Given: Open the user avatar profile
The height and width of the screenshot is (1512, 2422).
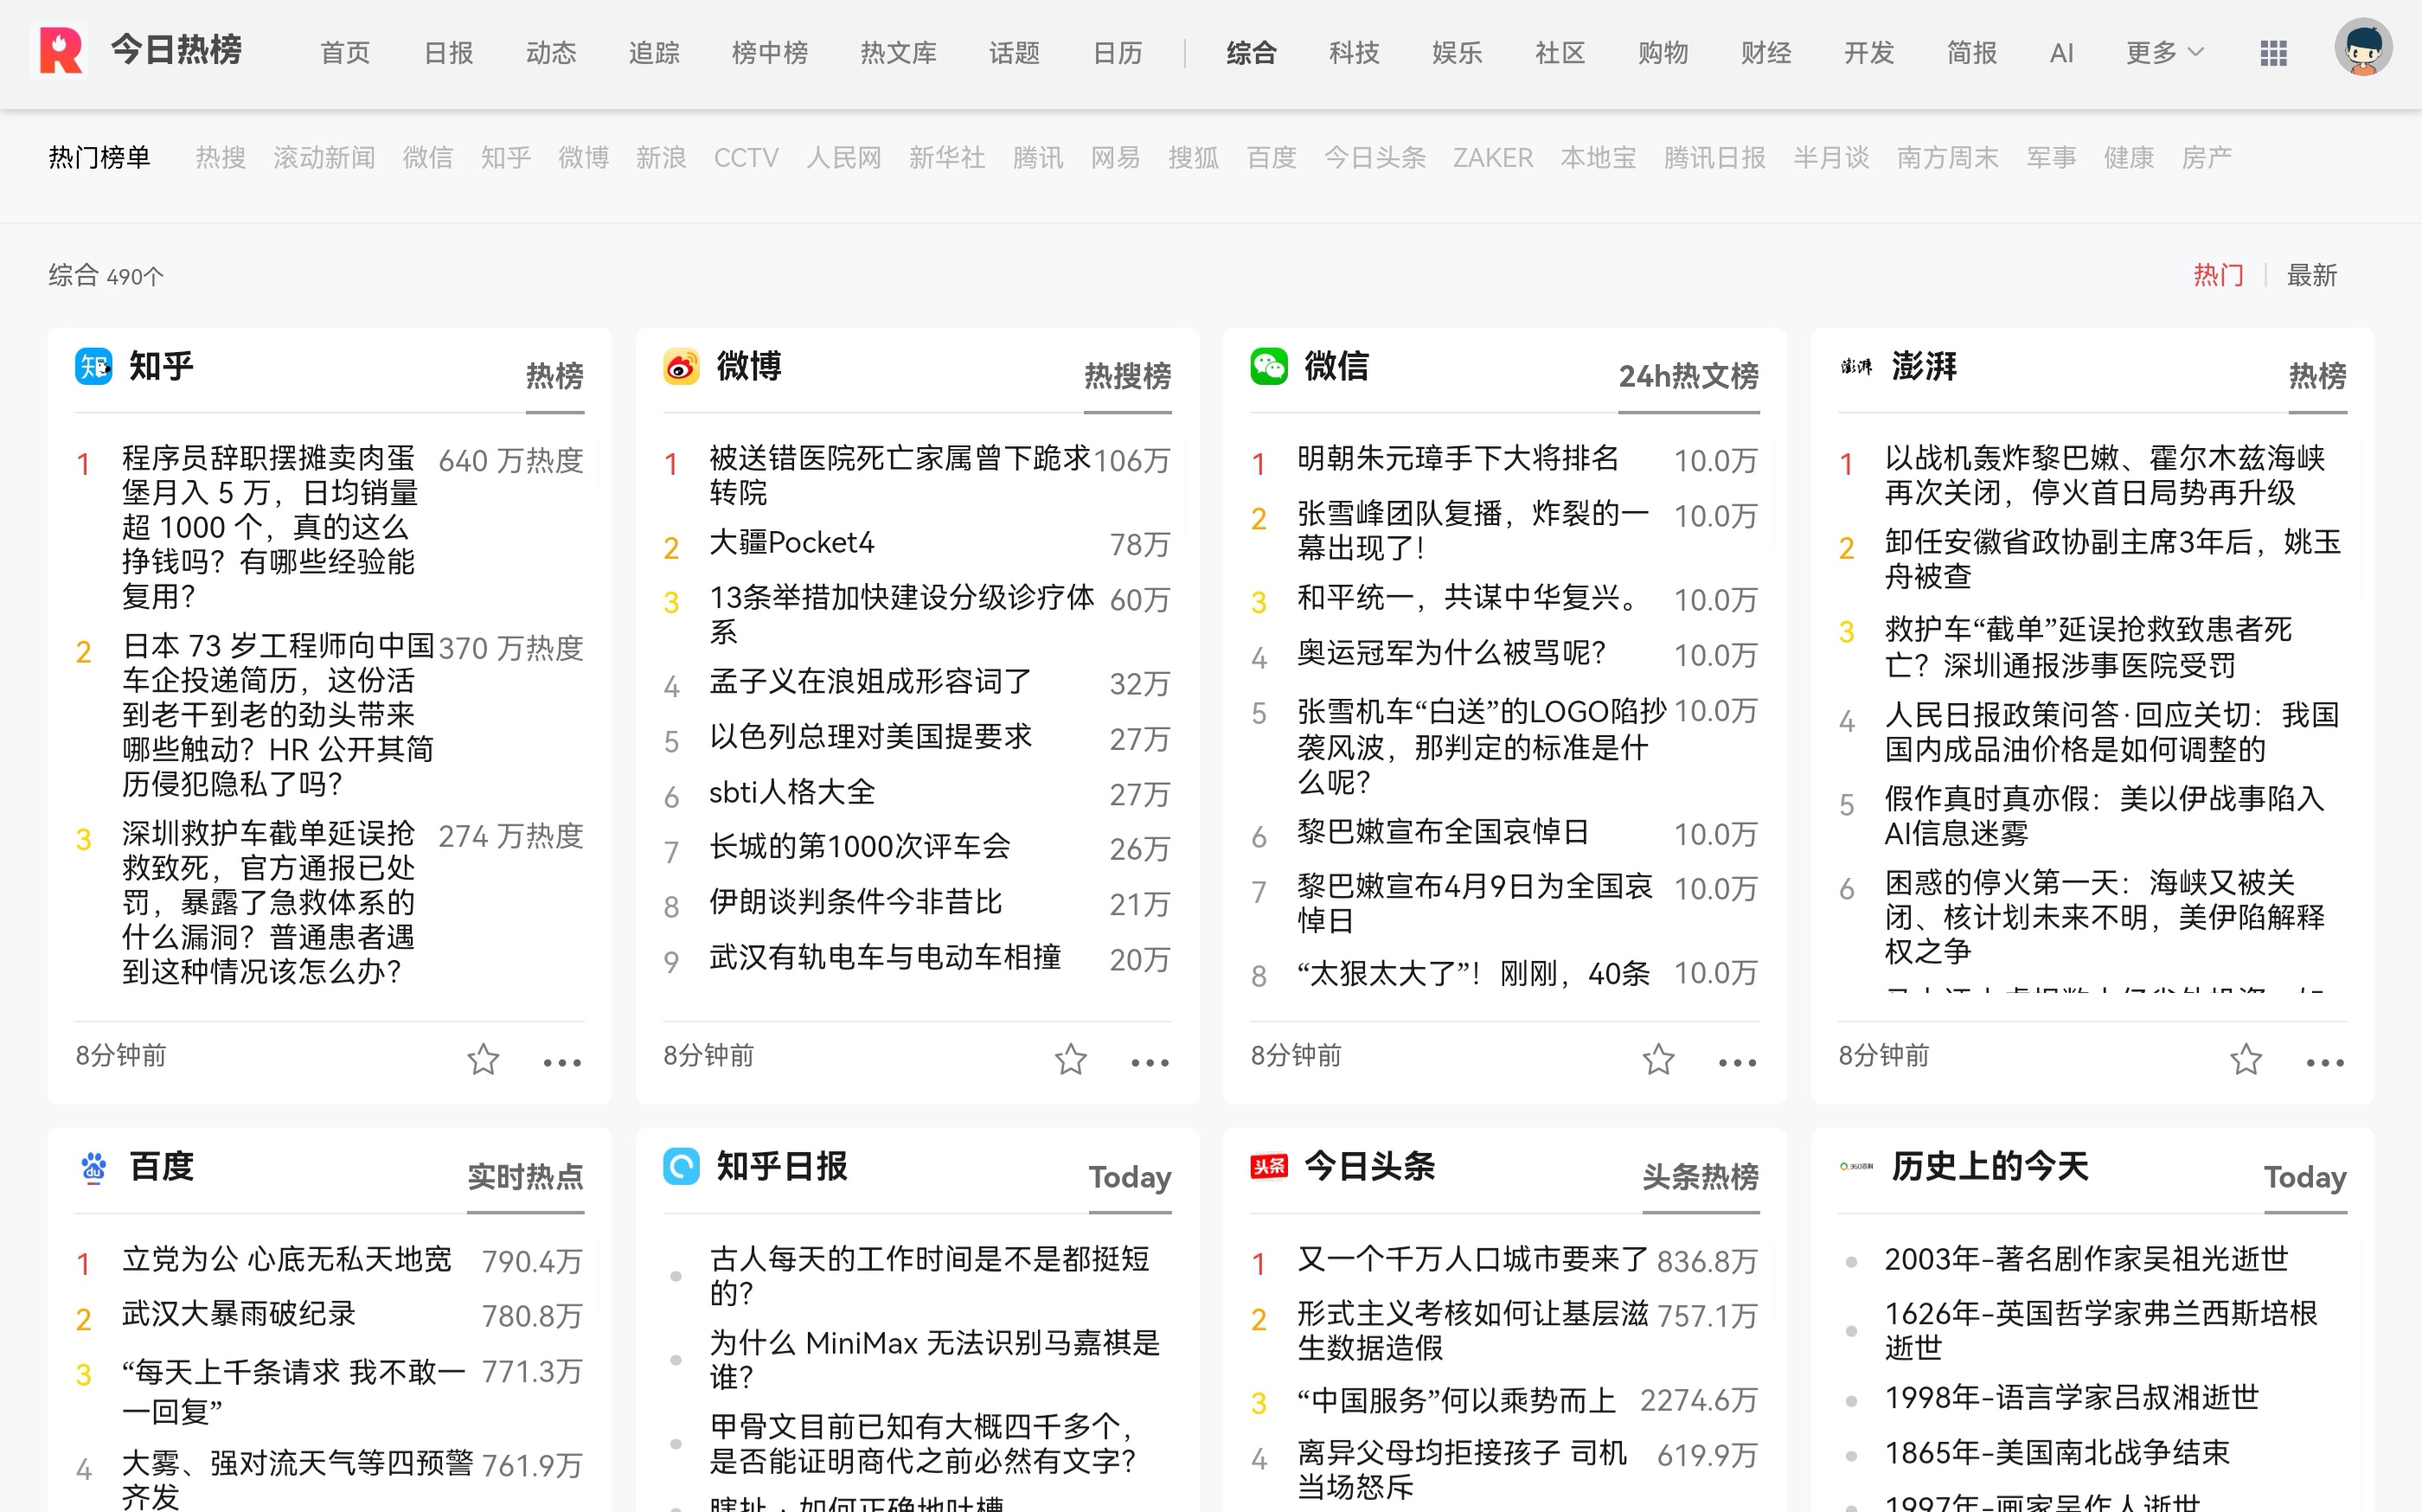Looking at the screenshot, I should (x=2363, y=48).
